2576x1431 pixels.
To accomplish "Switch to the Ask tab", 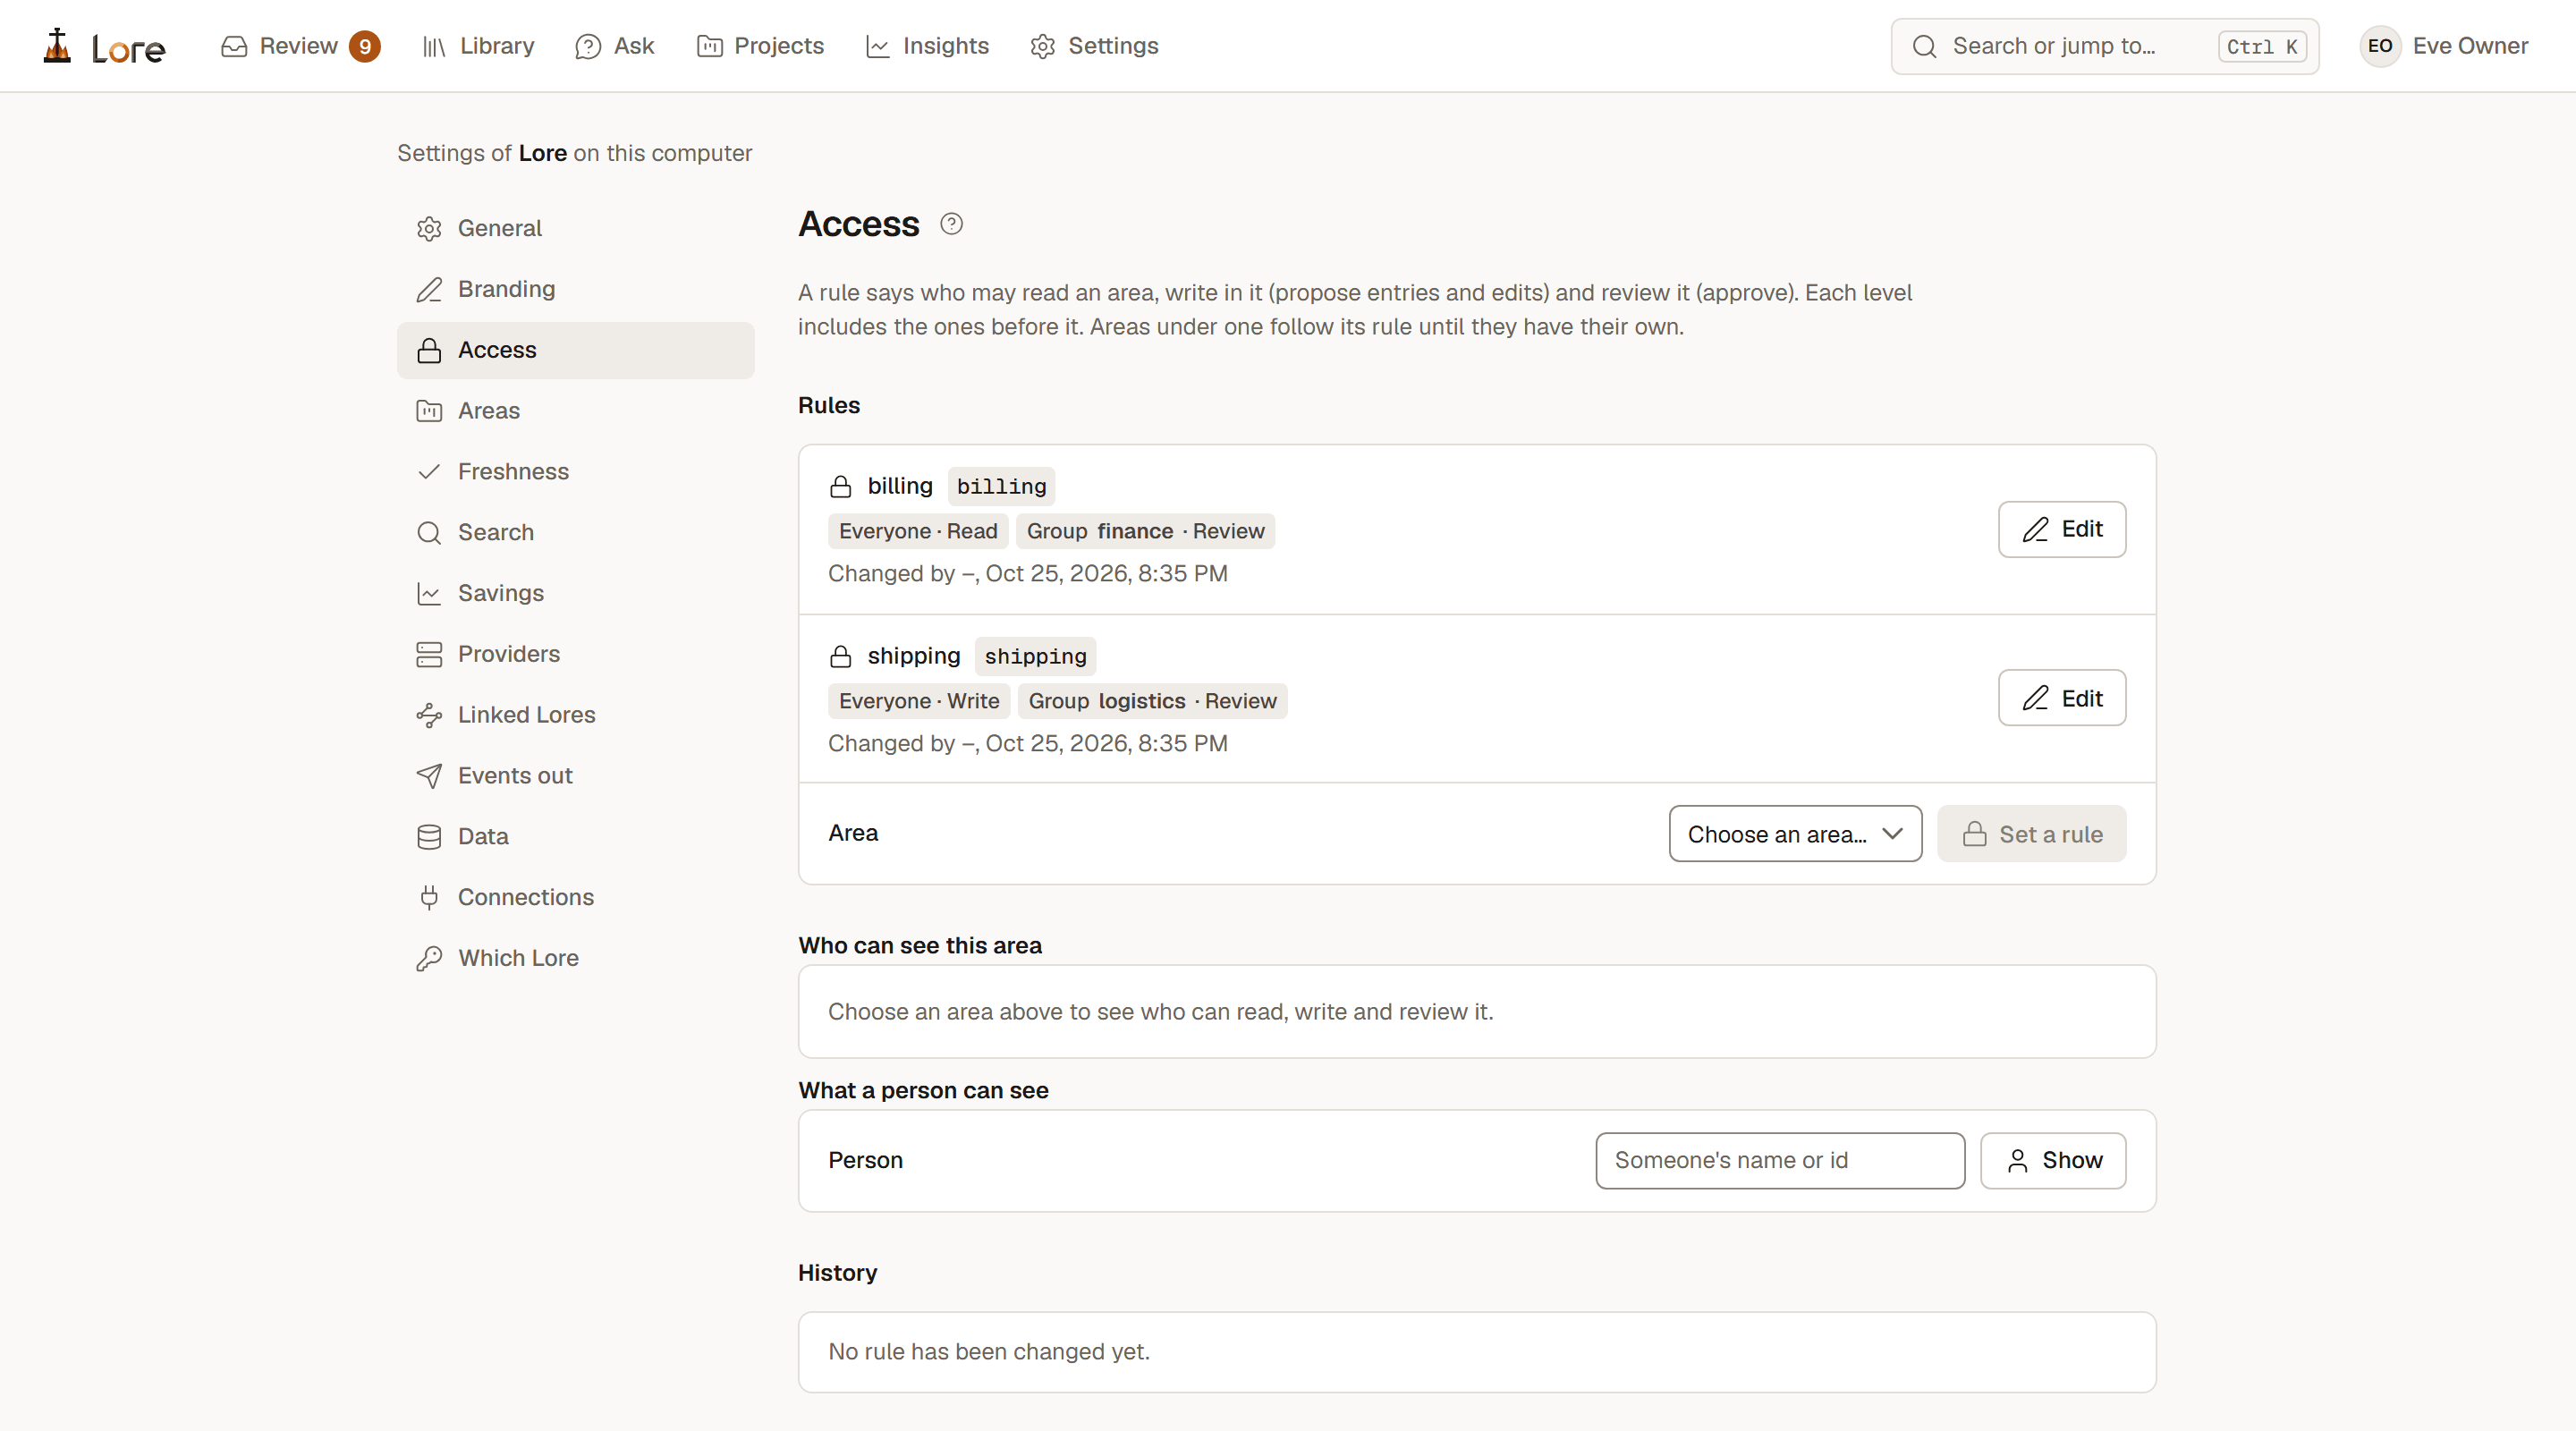I will [615, 46].
